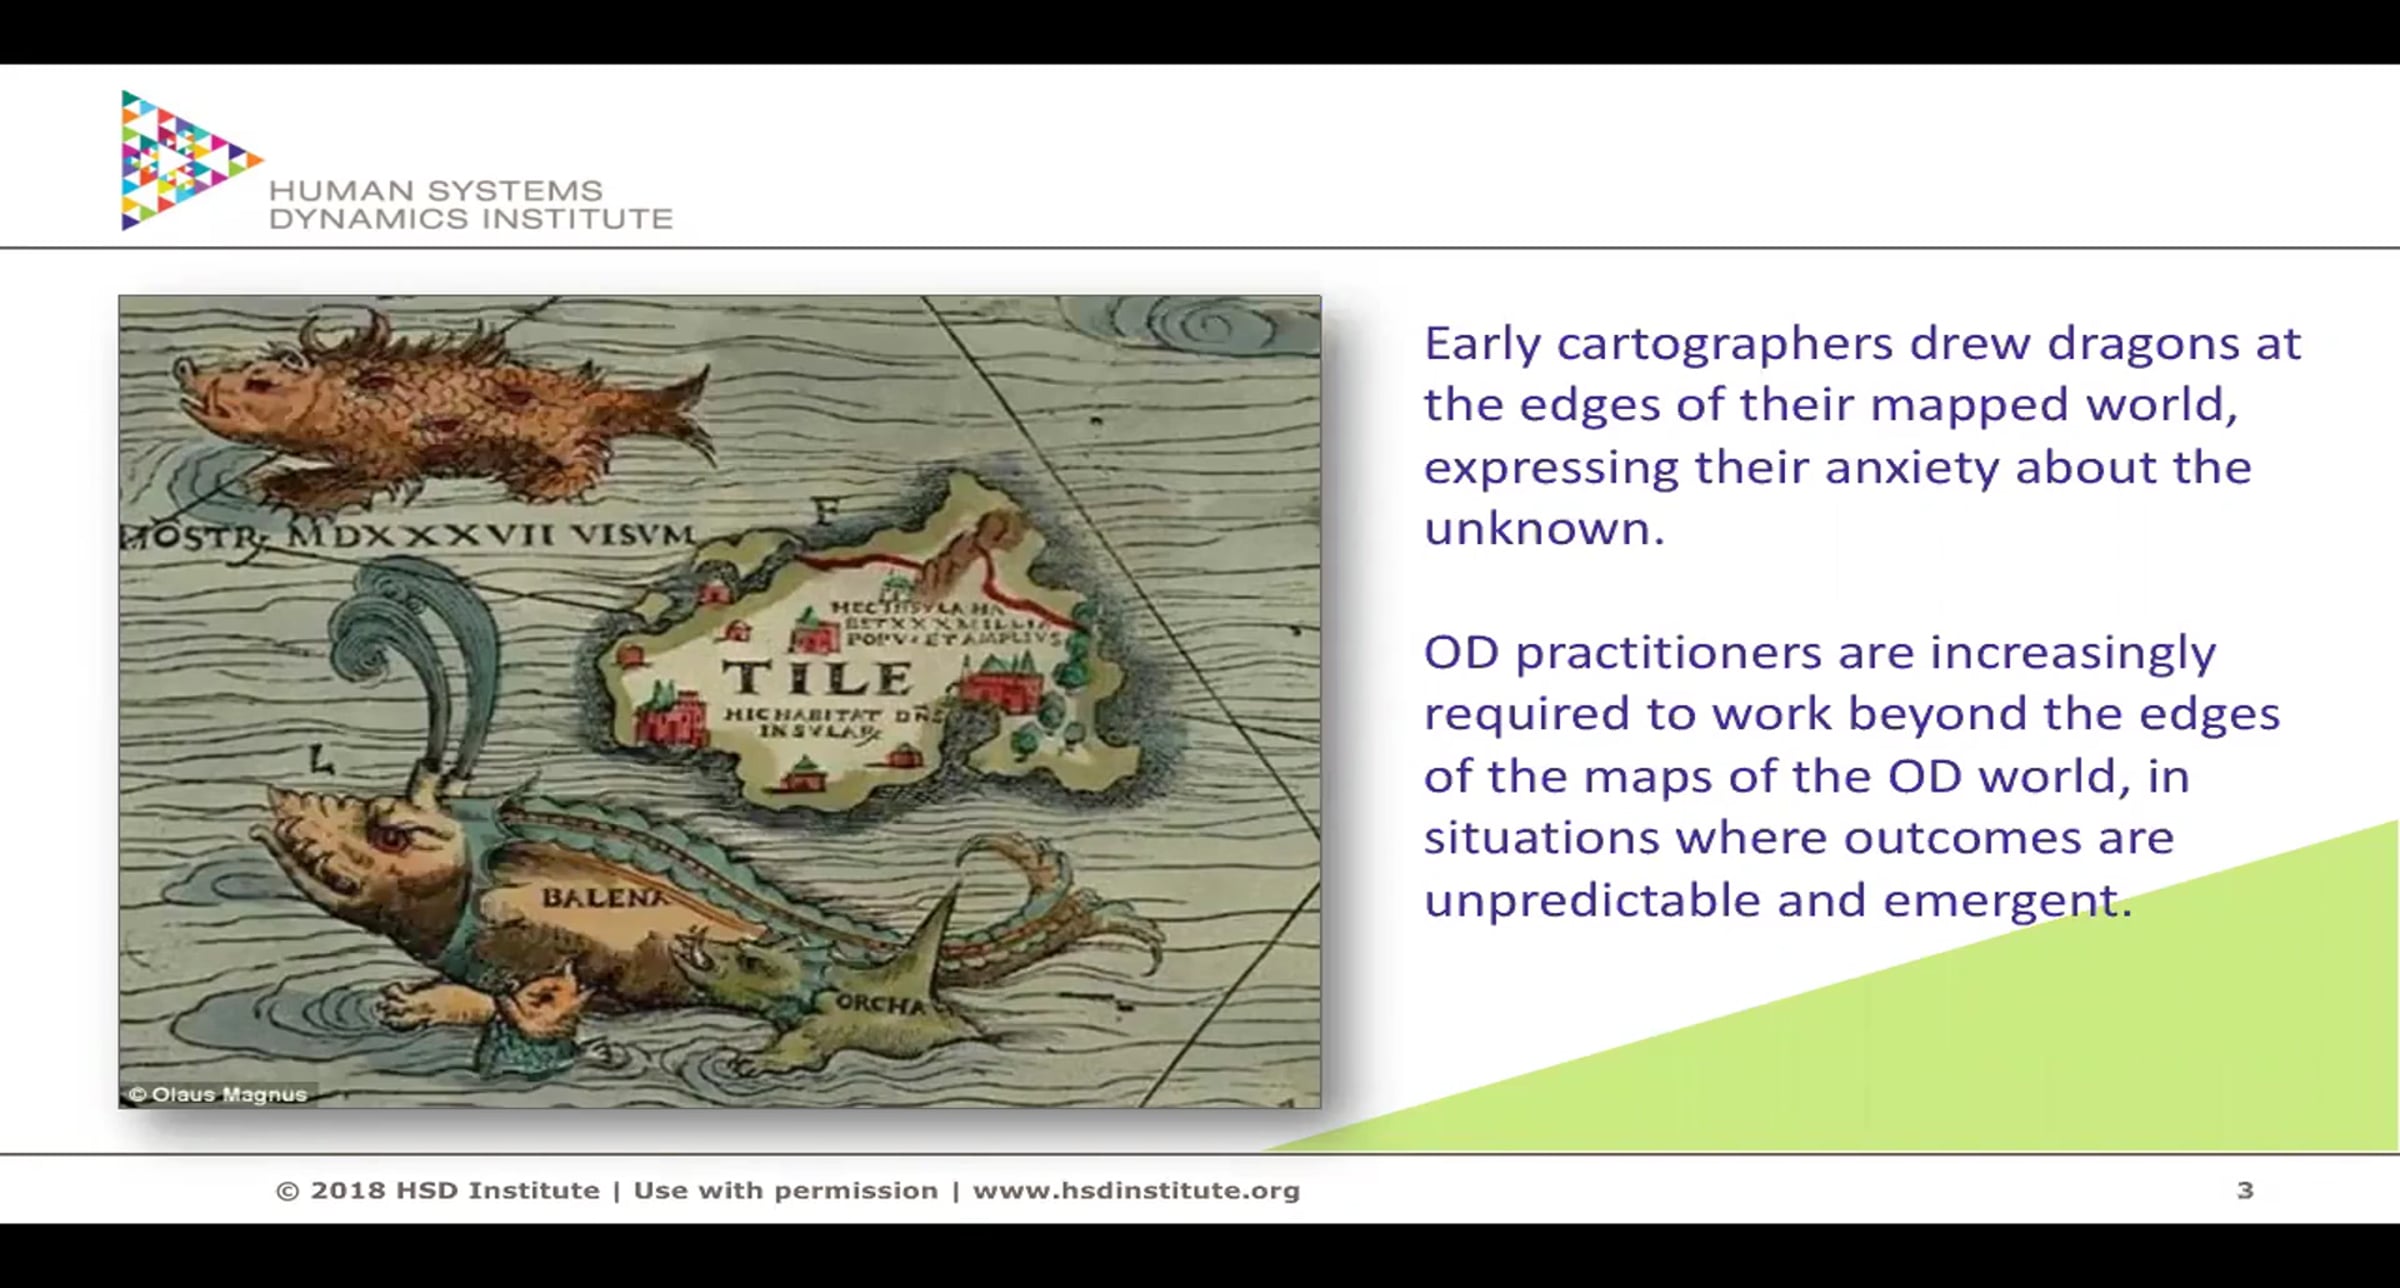Click the Human Systems Dynamics Institute triangle logo
2400x1288 pixels.
point(191,160)
